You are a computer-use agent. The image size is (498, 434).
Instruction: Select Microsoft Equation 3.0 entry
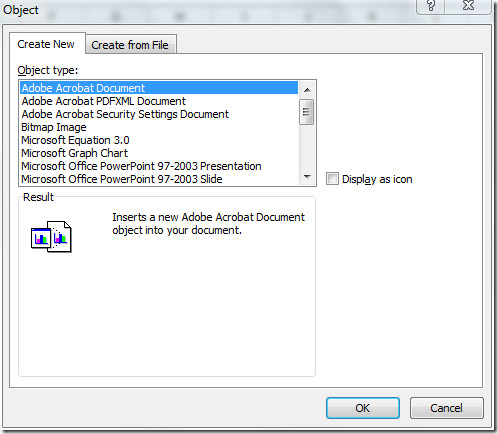pos(159,140)
